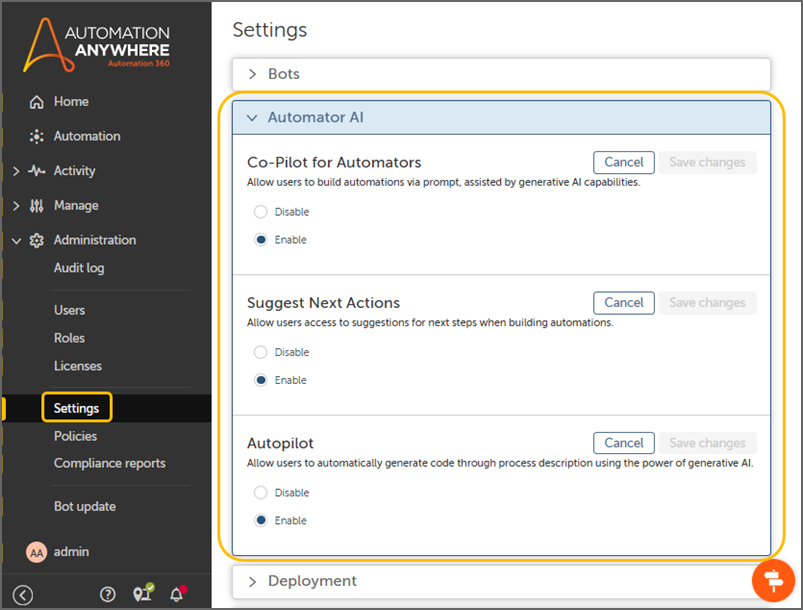Select Enable for Co-Pilot for Automators
Viewport: 803px width, 610px height.
[261, 240]
